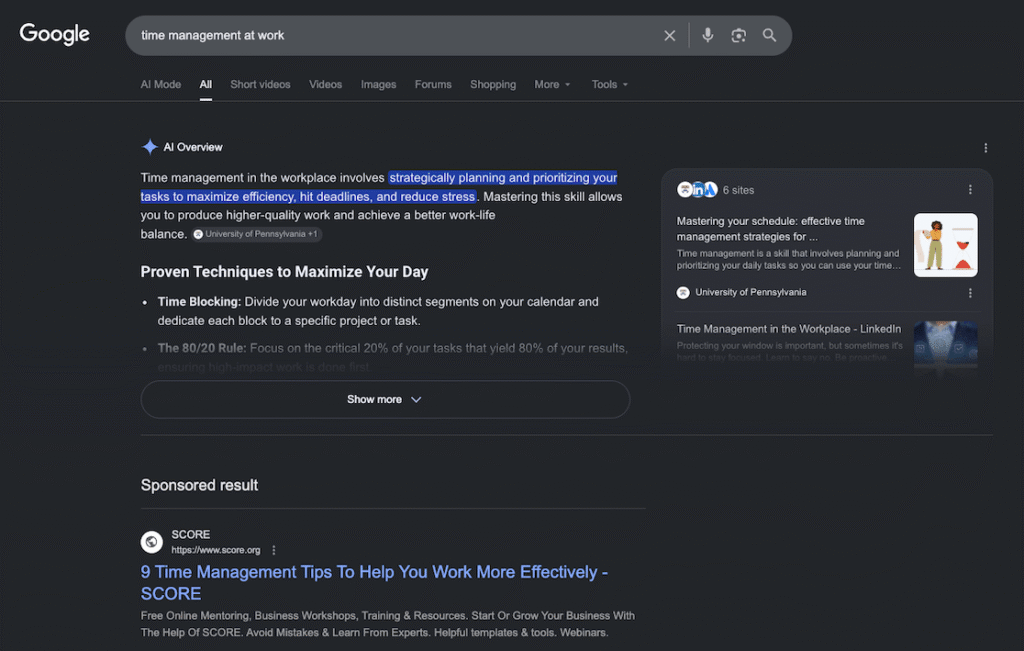1024x651 pixels.
Task: Click the hourglass article thumbnail
Action: tap(946, 245)
